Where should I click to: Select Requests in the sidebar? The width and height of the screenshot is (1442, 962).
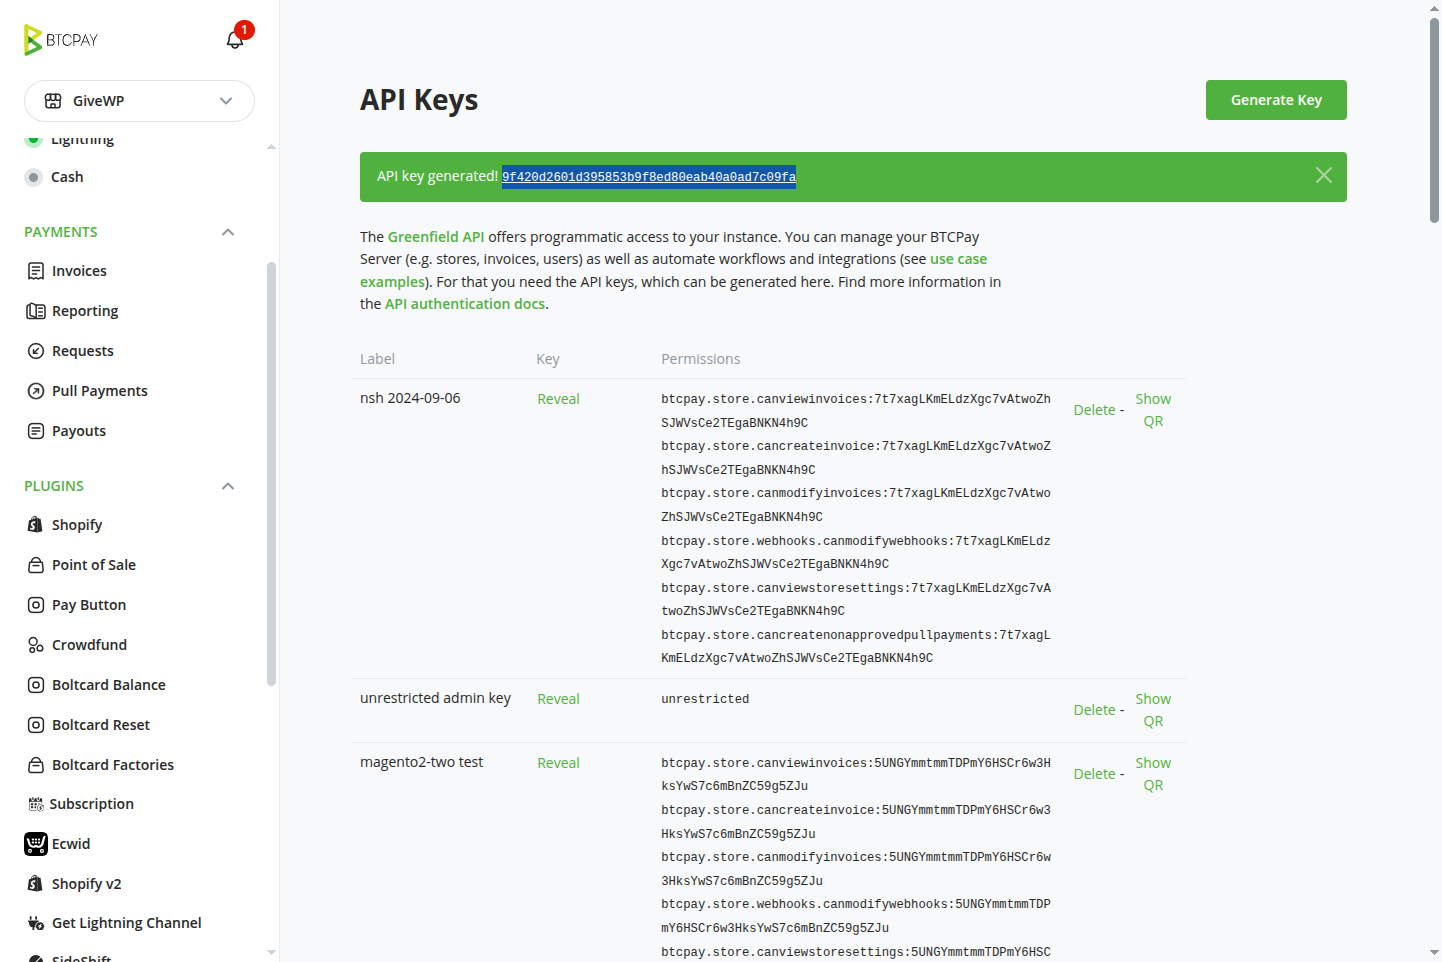coord(83,350)
